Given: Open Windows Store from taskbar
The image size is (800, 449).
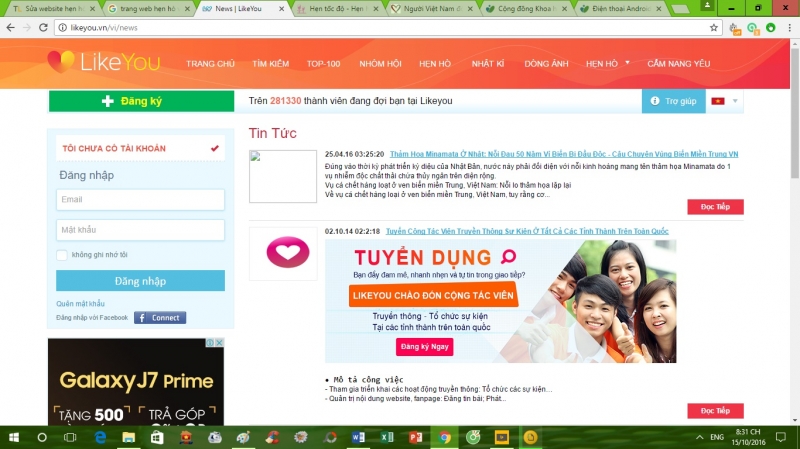Looking at the screenshot, I should (157, 437).
